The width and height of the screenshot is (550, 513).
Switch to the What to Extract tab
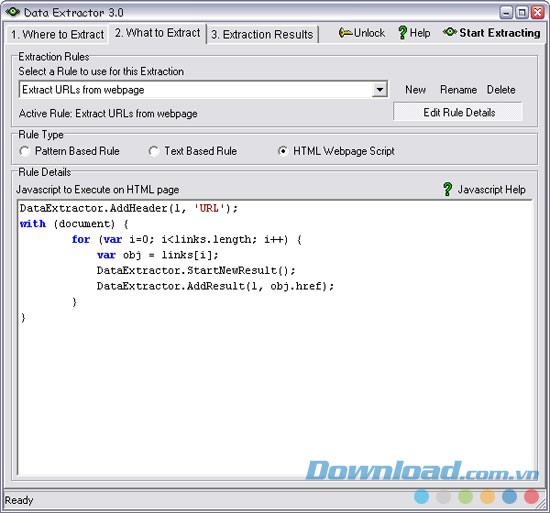click(157, 33)
